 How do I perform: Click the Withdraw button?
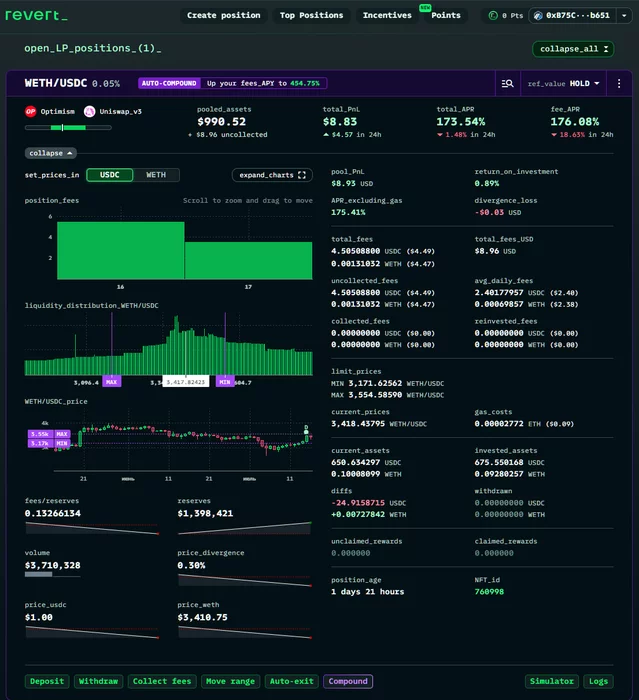point(98,681)
